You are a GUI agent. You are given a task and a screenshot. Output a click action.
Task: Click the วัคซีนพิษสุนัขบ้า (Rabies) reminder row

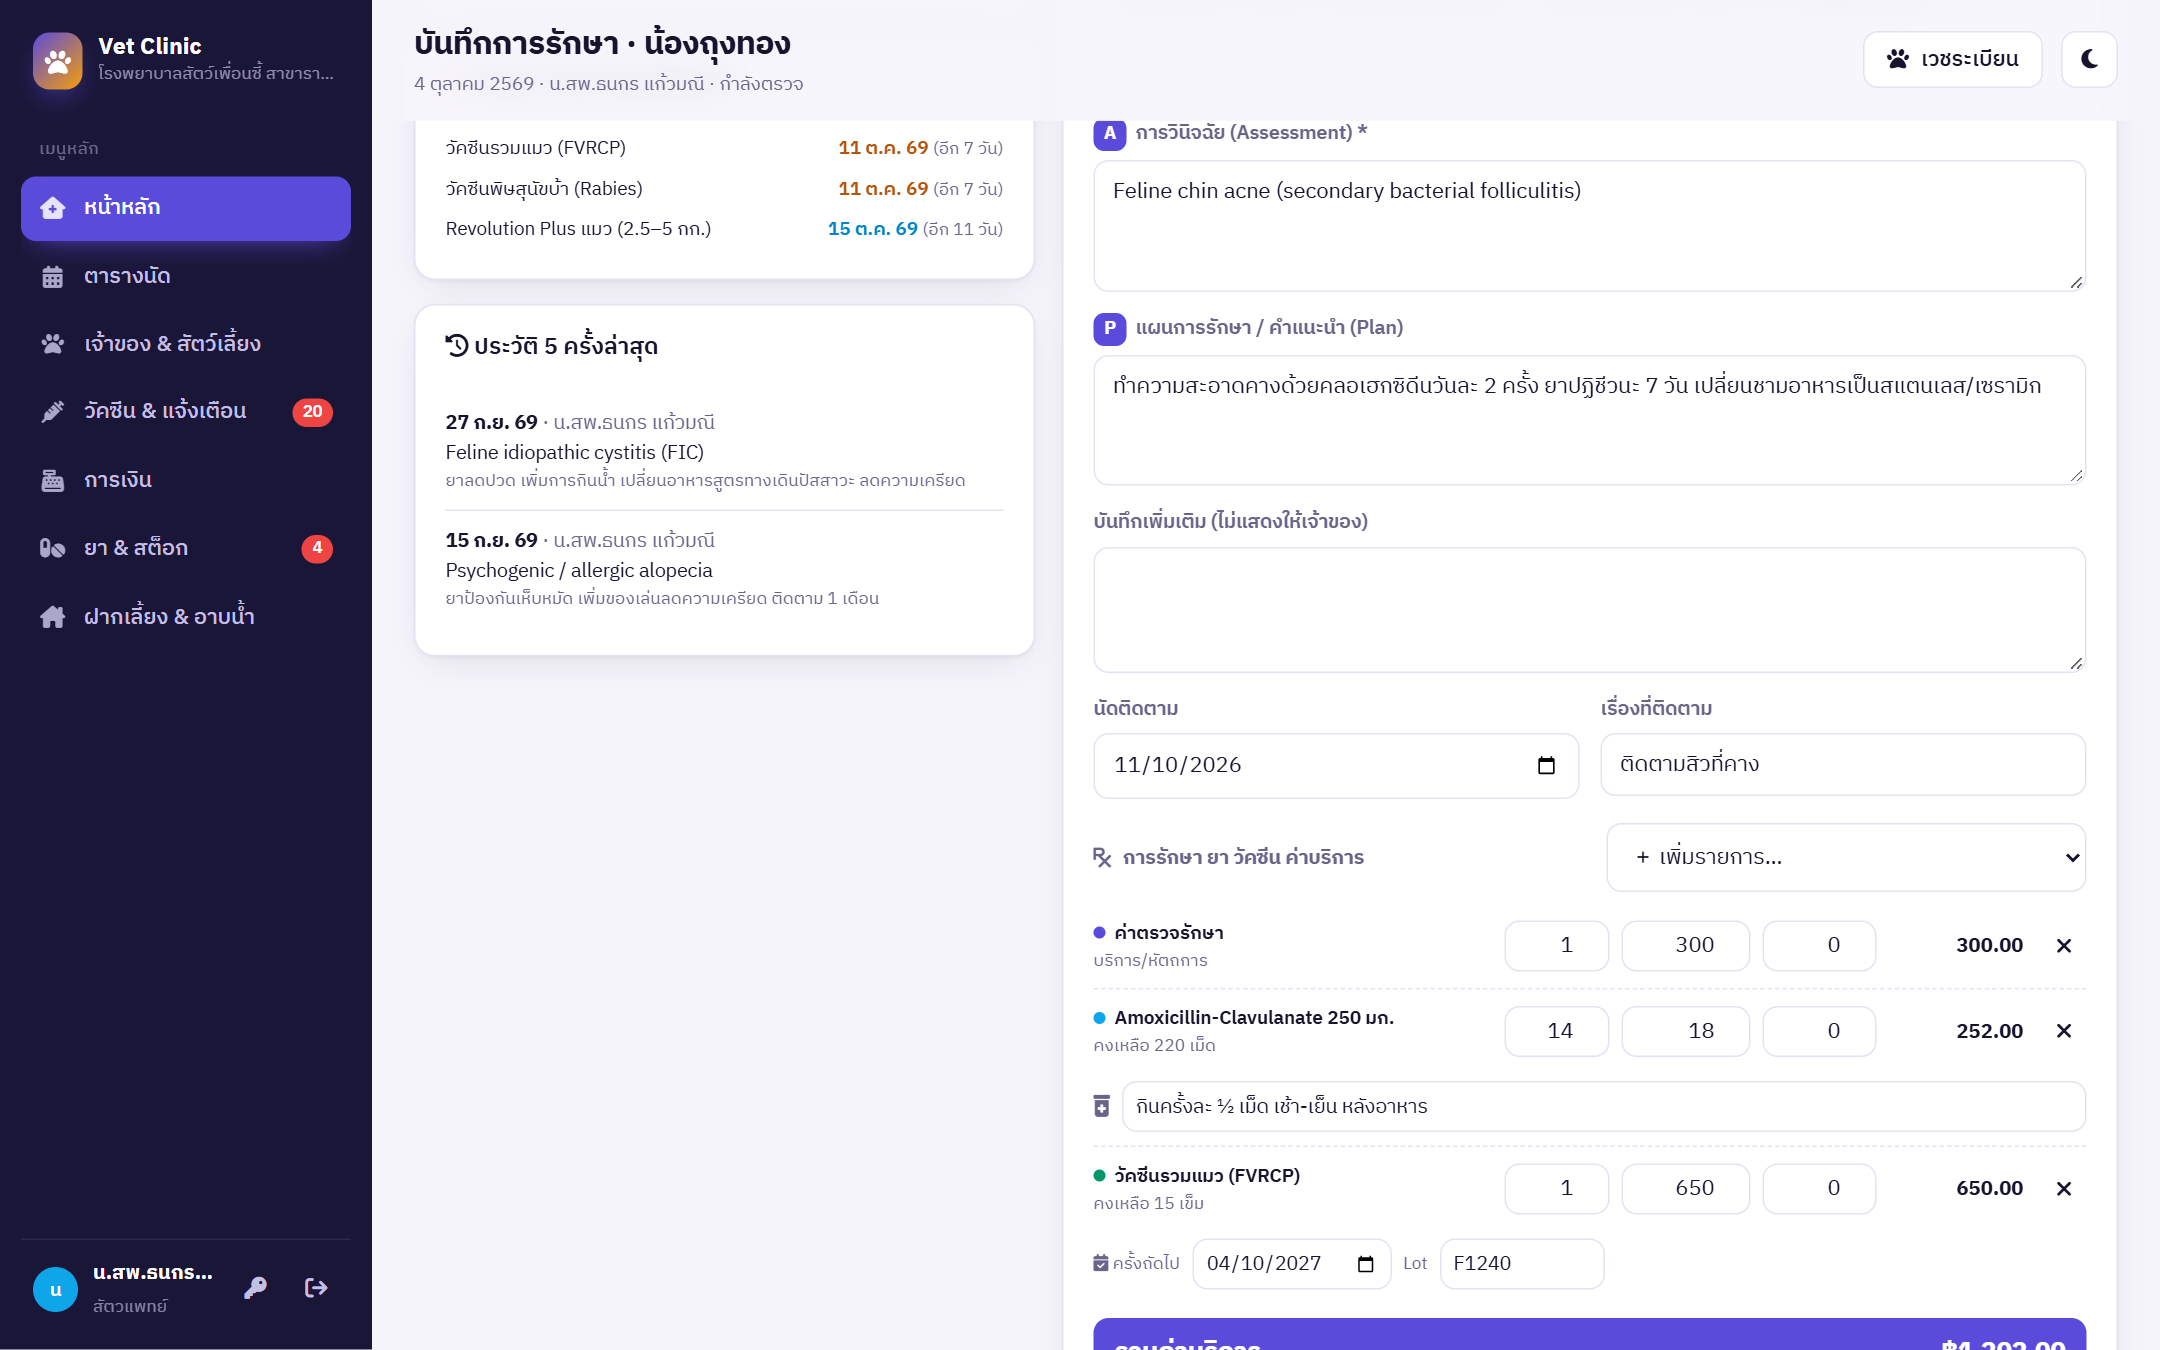[x=724, y=189]
